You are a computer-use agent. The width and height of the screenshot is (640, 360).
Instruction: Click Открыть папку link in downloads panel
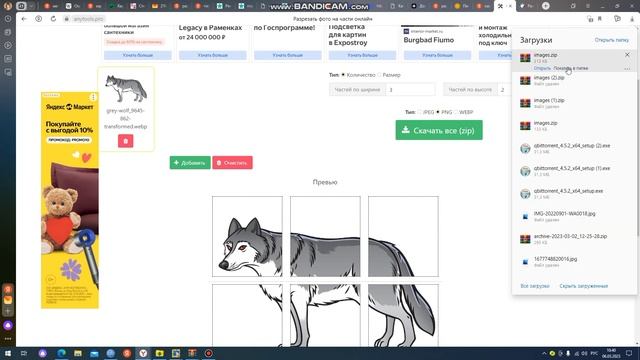point(611,40)
